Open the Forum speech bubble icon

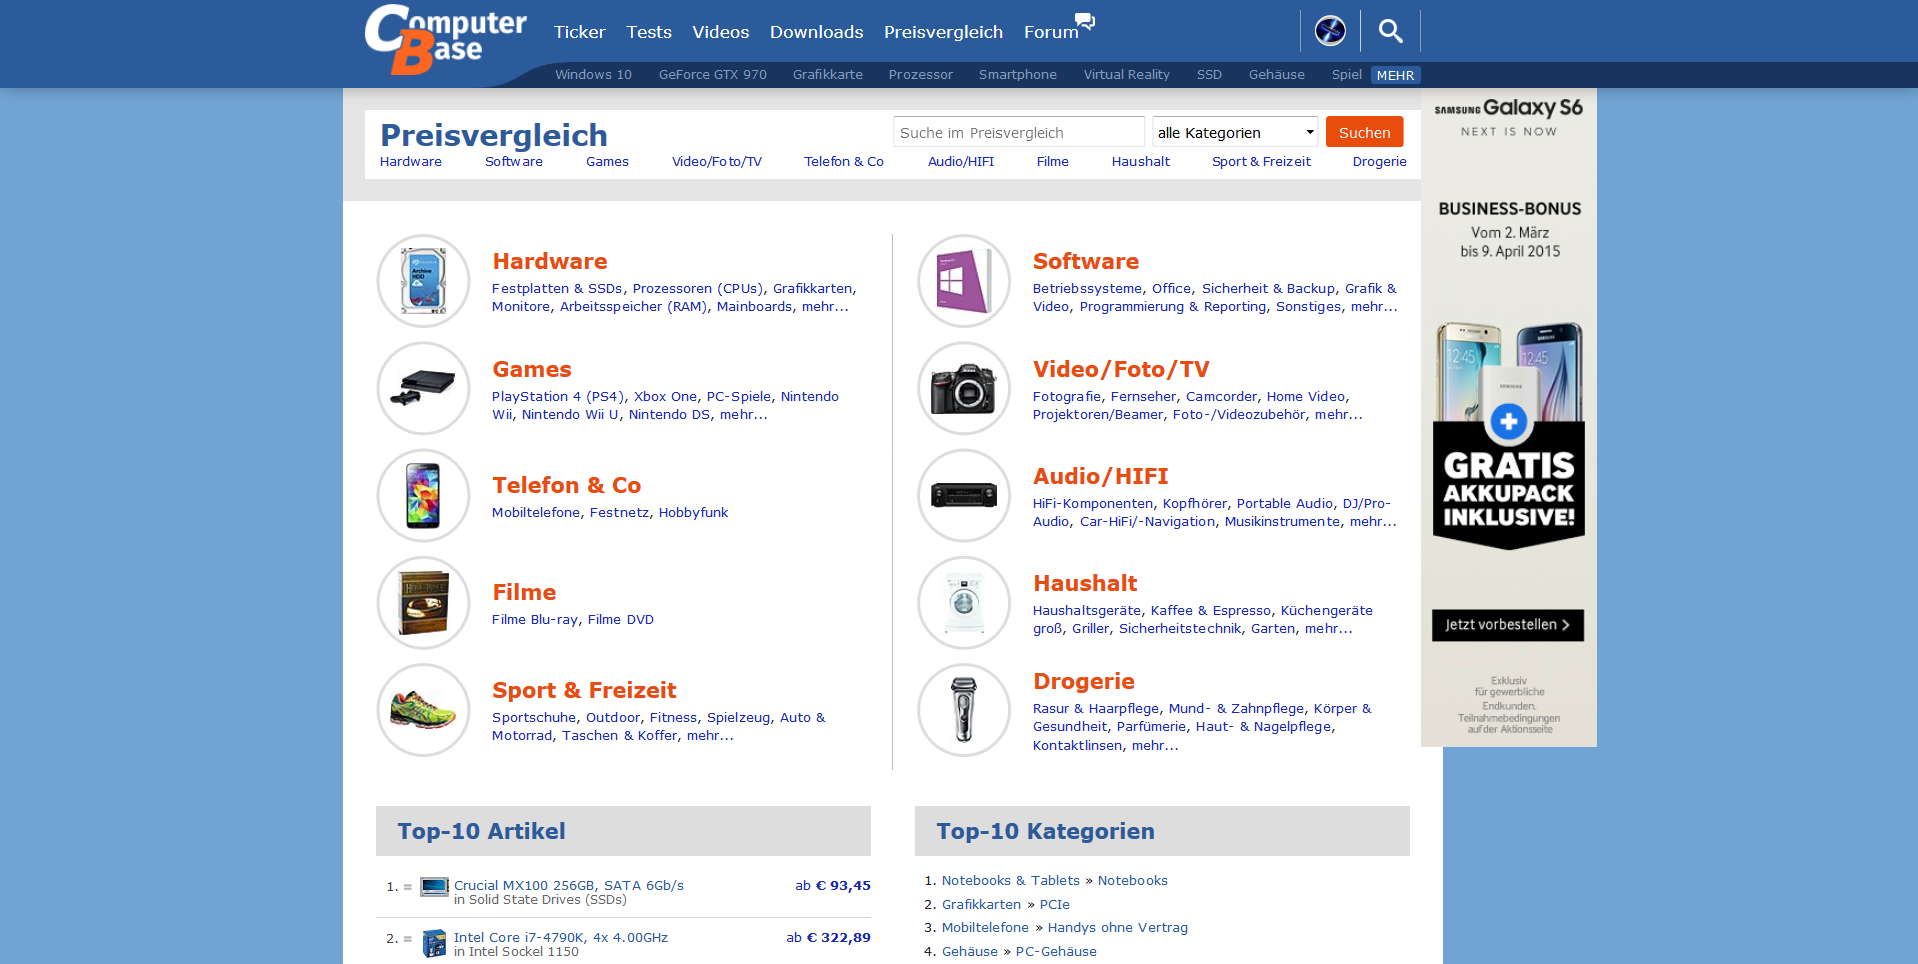click(x=1085, y=21)
